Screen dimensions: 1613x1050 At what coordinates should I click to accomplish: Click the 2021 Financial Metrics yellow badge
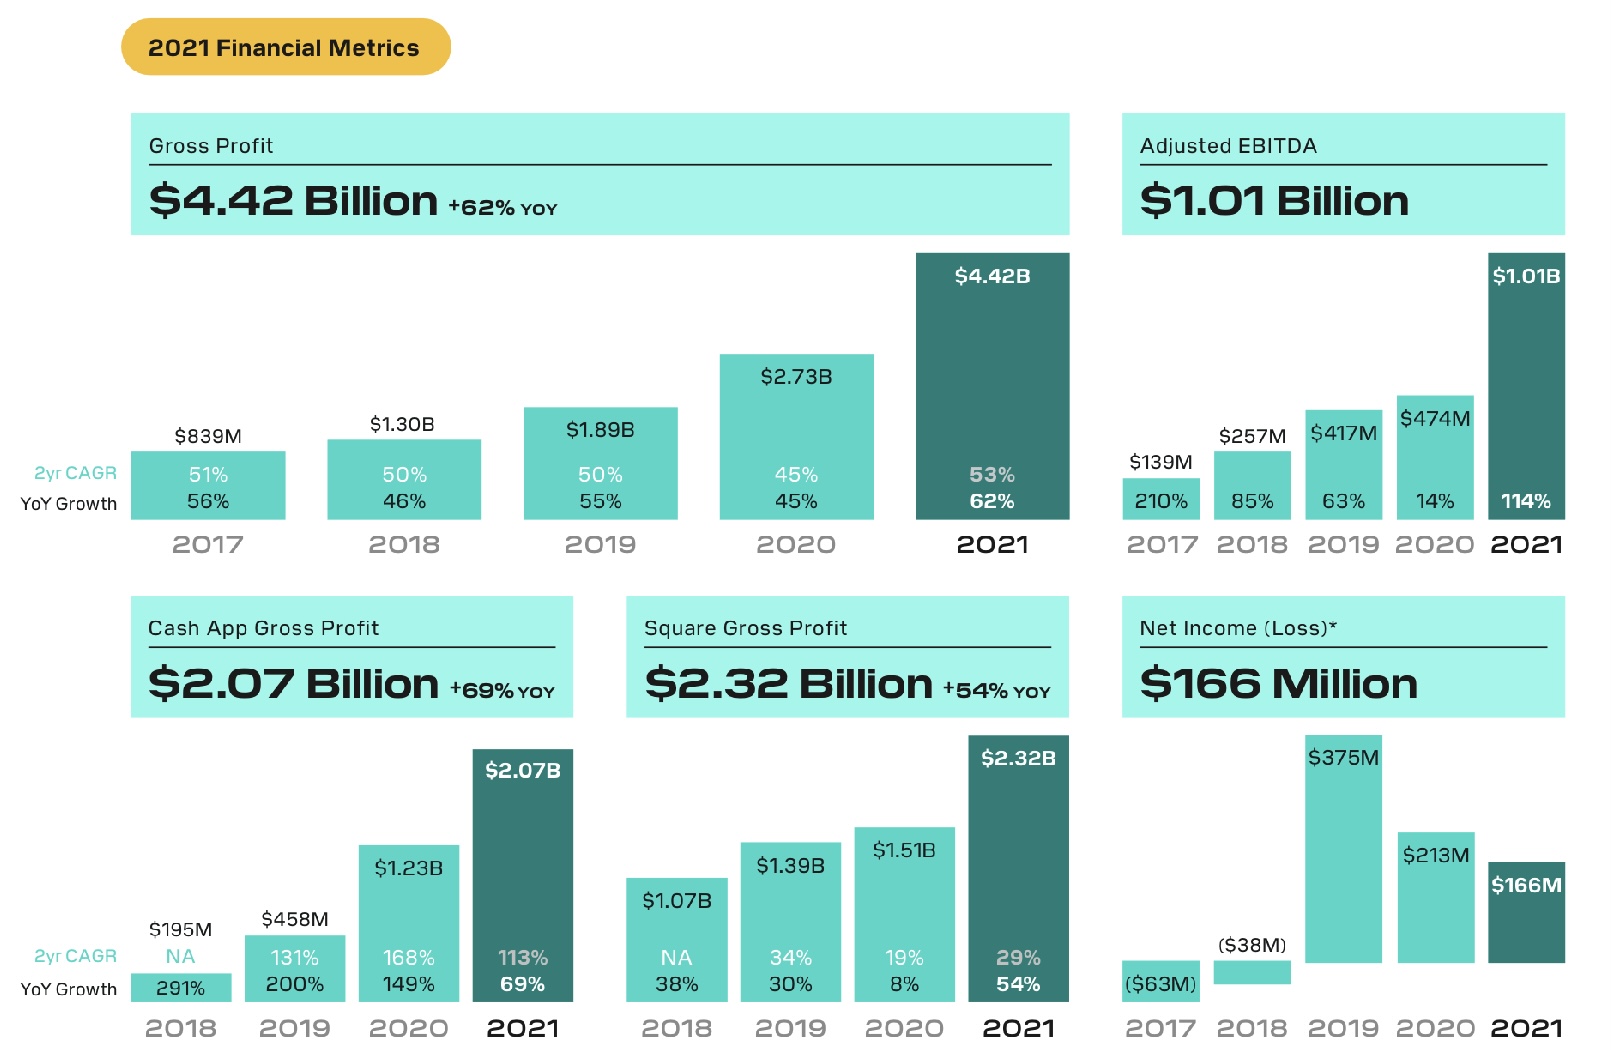(x=285, y=47)
